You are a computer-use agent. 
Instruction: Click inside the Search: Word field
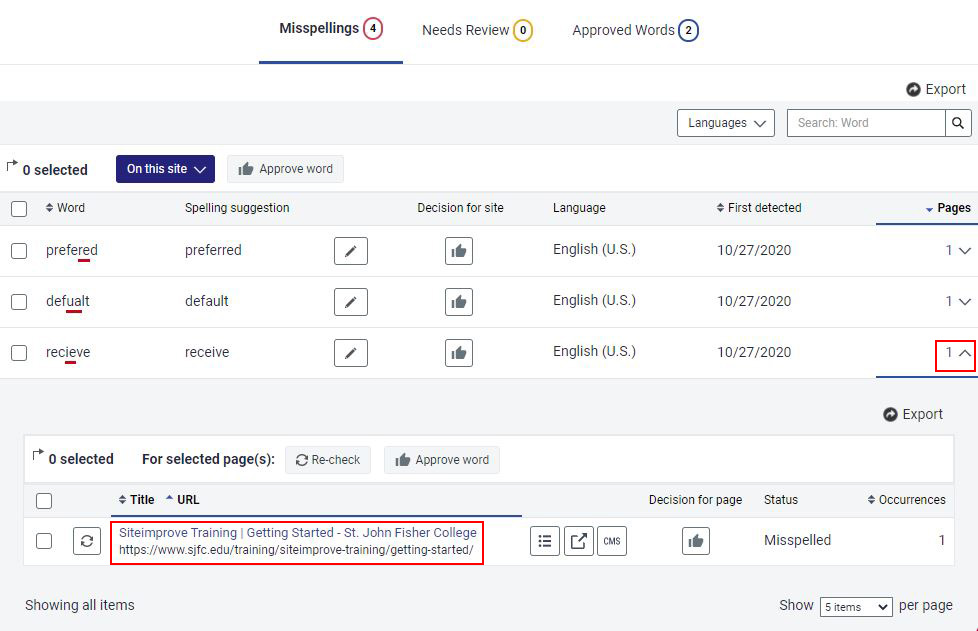click(x=866, y=123)
